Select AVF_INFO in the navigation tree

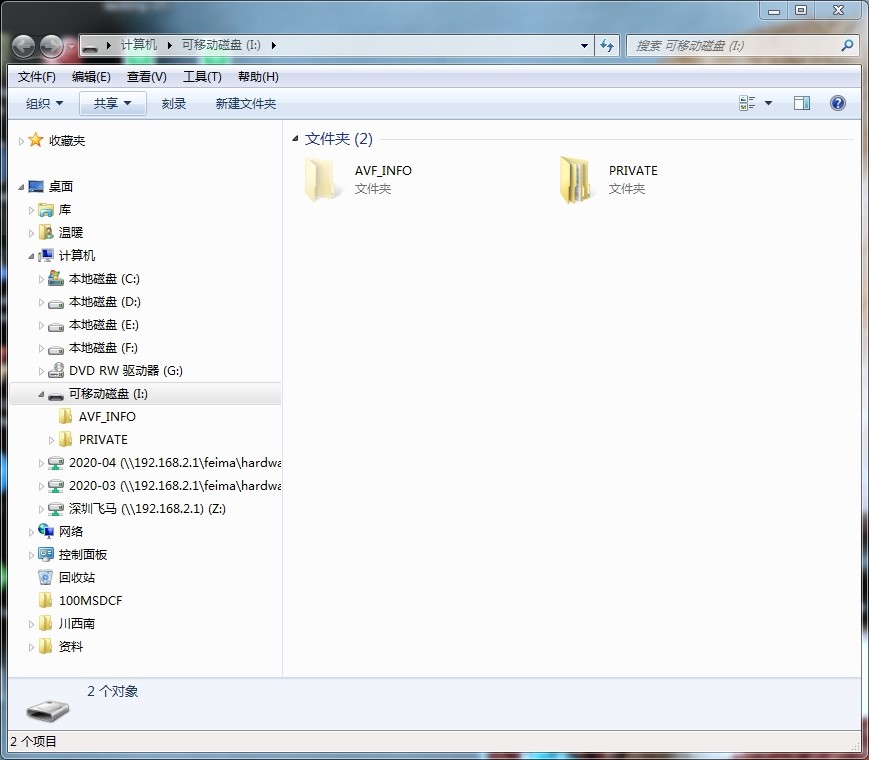pyautogui.click(x=107, y=416)
